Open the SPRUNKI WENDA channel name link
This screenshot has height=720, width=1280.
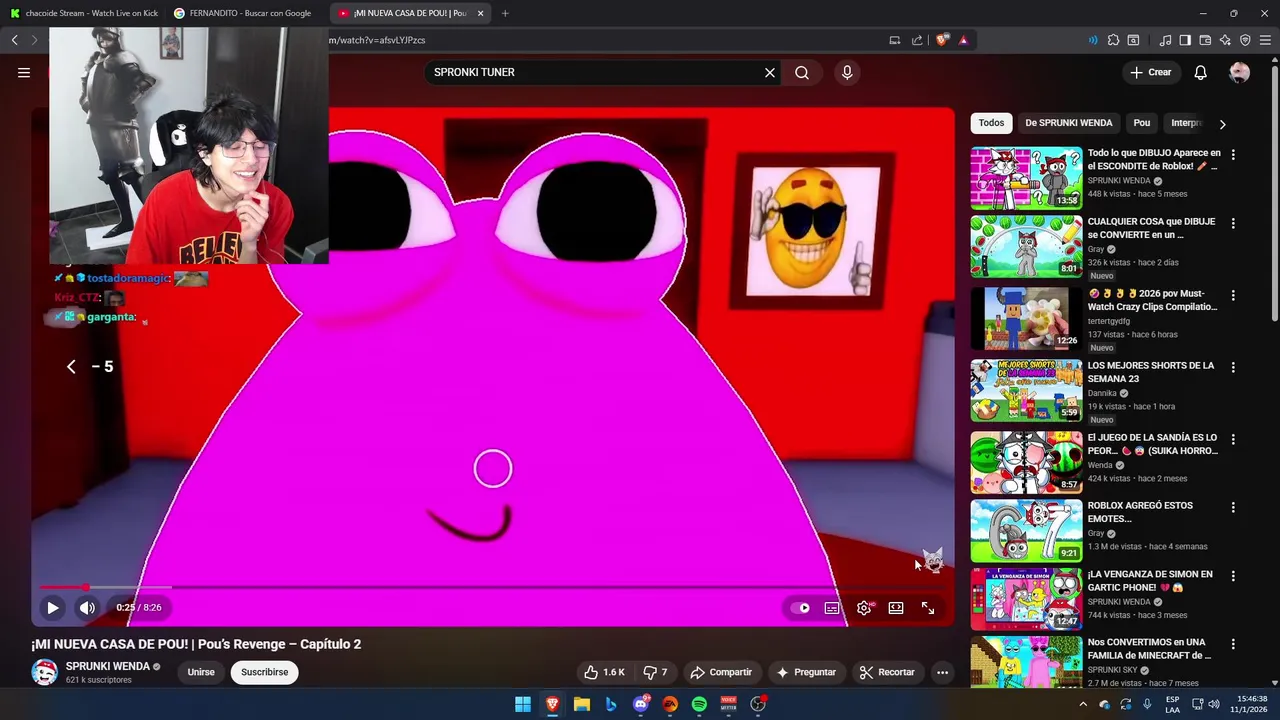107,666
